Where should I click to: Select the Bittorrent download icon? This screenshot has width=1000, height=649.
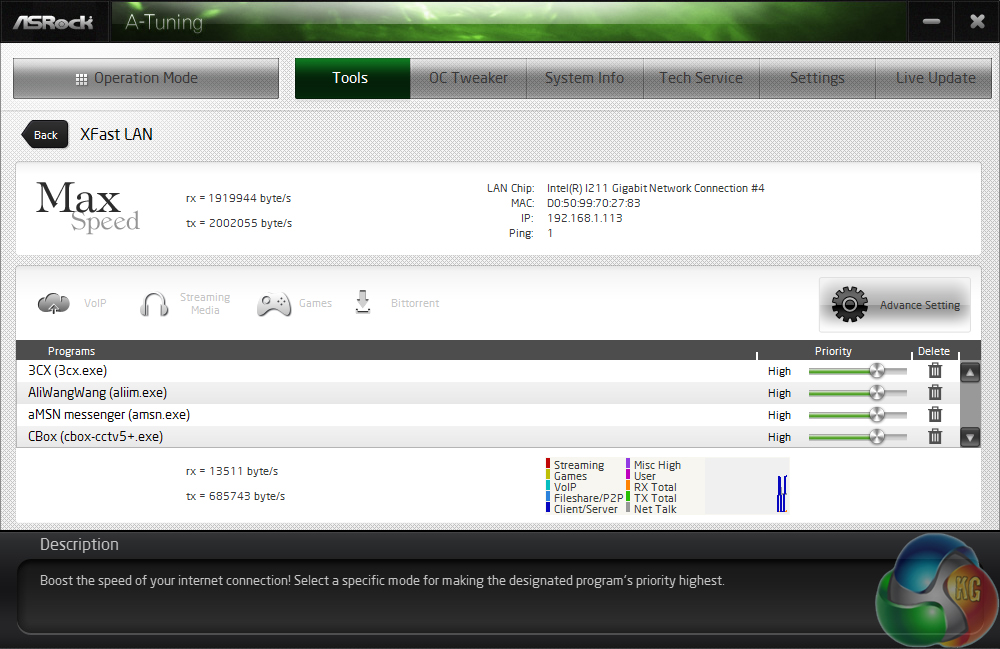coord(362,302)
